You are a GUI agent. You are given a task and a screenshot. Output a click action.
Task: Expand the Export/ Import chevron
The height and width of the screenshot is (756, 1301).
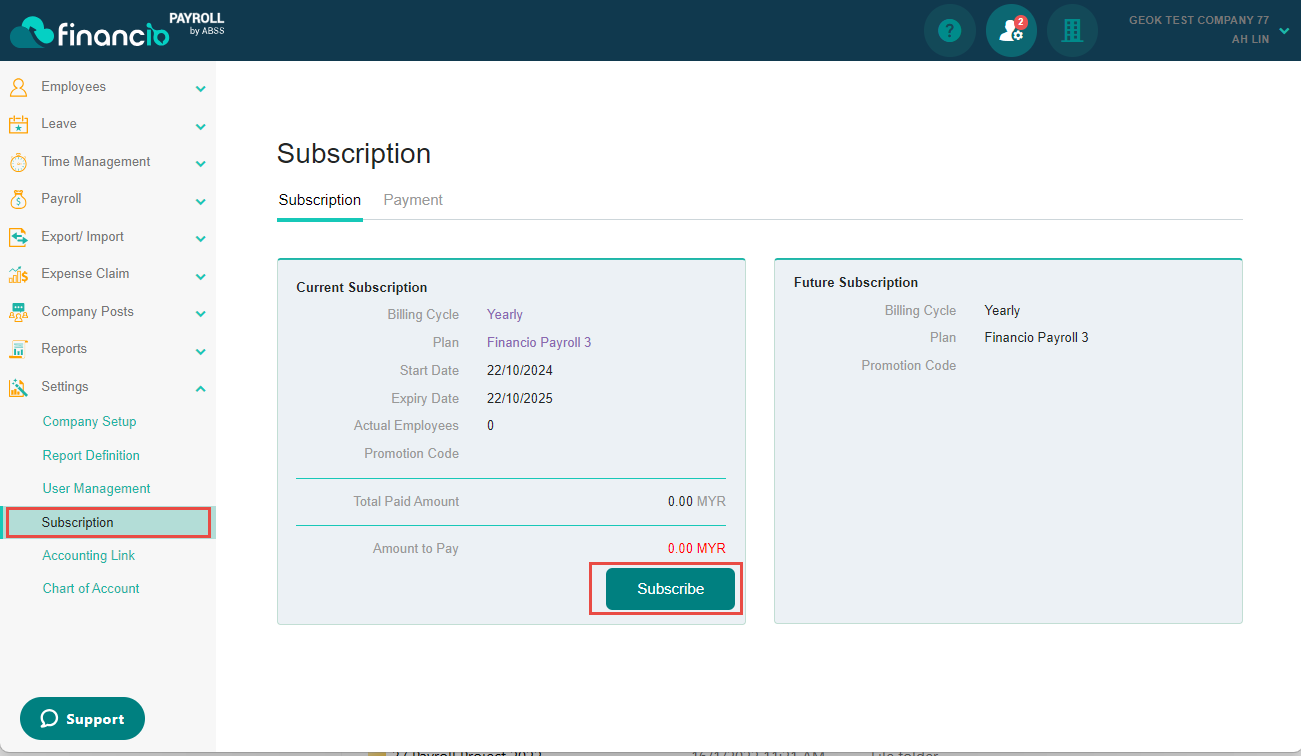point(200,238)
